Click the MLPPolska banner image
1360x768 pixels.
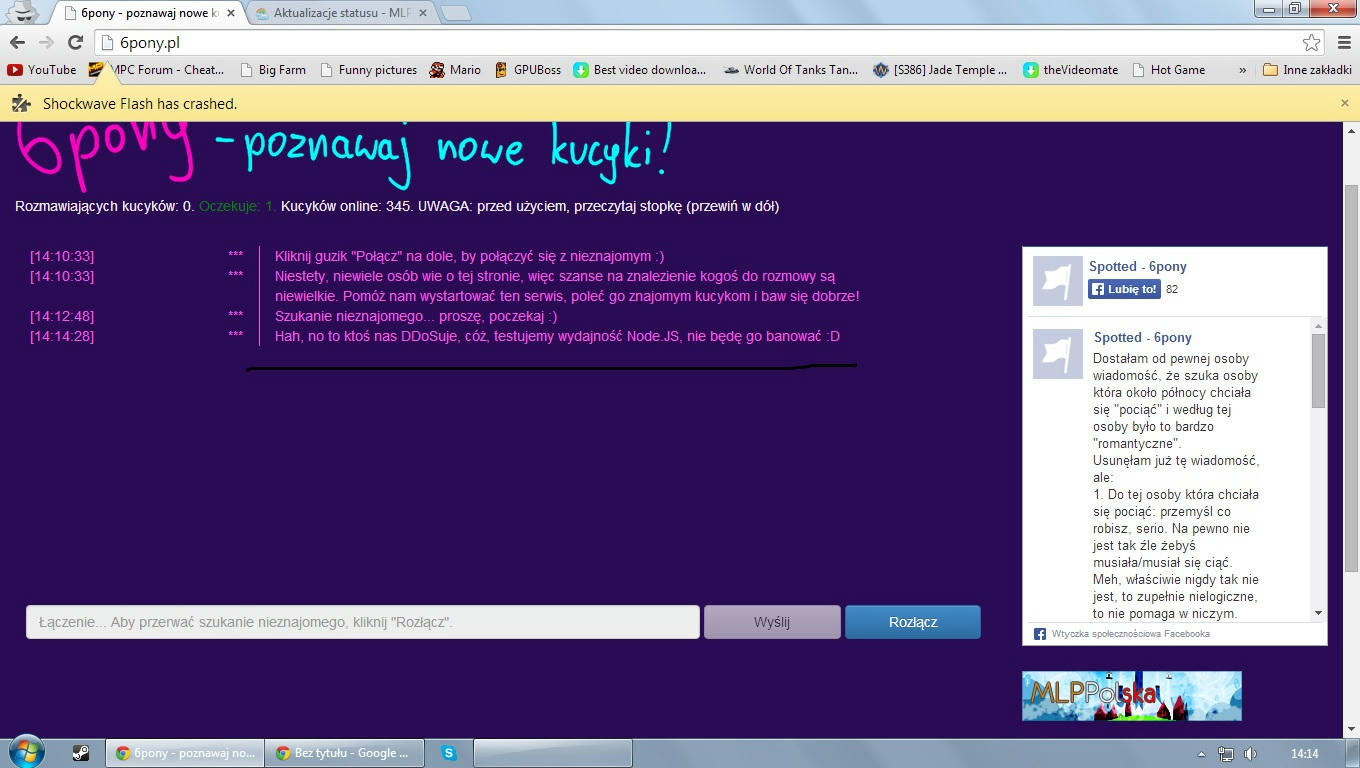[x=1131, y=695]
